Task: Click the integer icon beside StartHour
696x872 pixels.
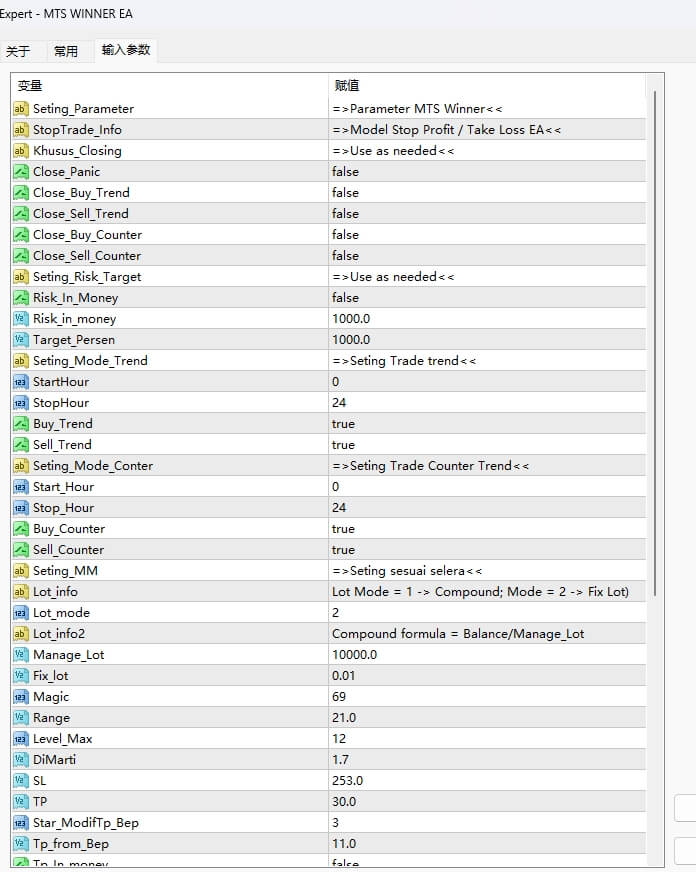Action: click(x=21, y=381)
